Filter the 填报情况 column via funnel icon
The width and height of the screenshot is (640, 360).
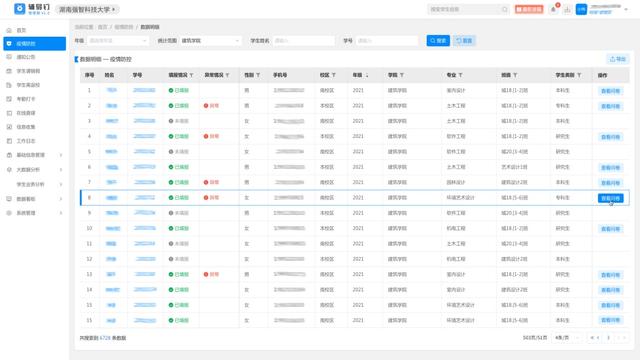point(191,75)
